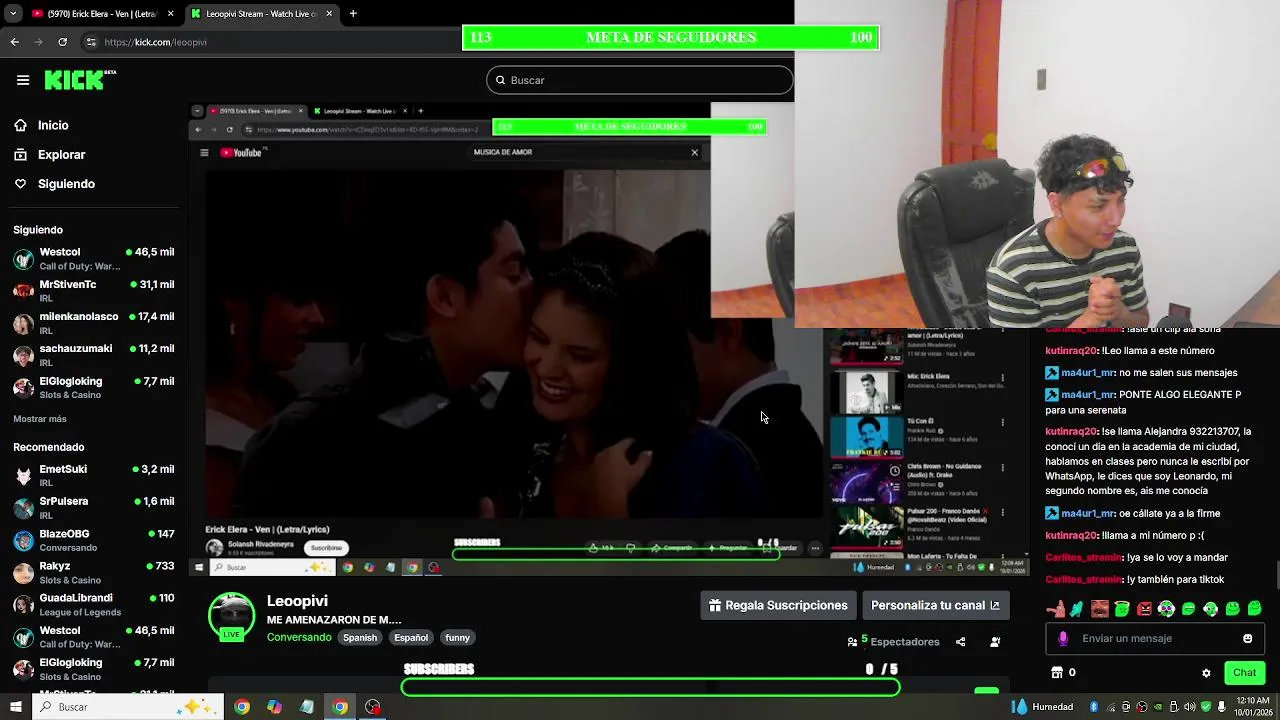Select the Spanish tag
Image resolution: width=1280 pixels, height=720 pixels.
360,637
